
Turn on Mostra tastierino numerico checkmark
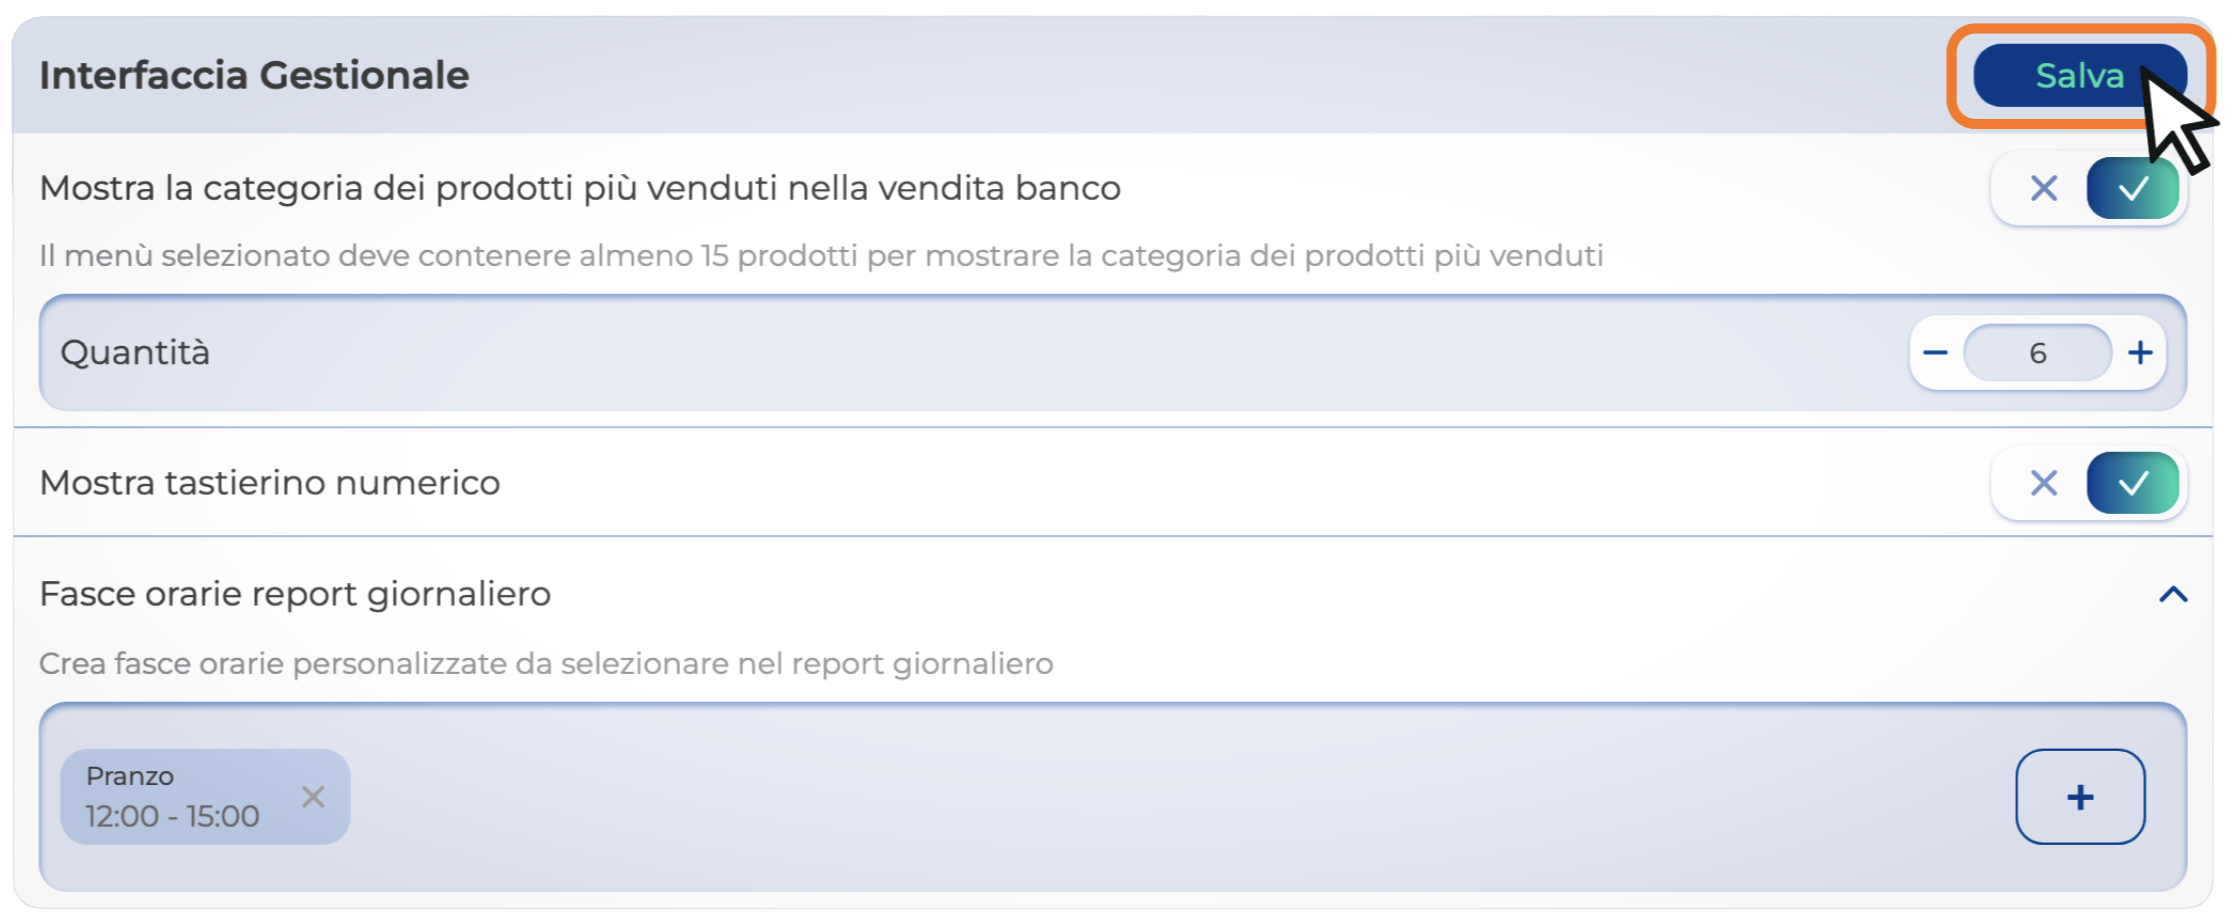[x=2132, y=484]
